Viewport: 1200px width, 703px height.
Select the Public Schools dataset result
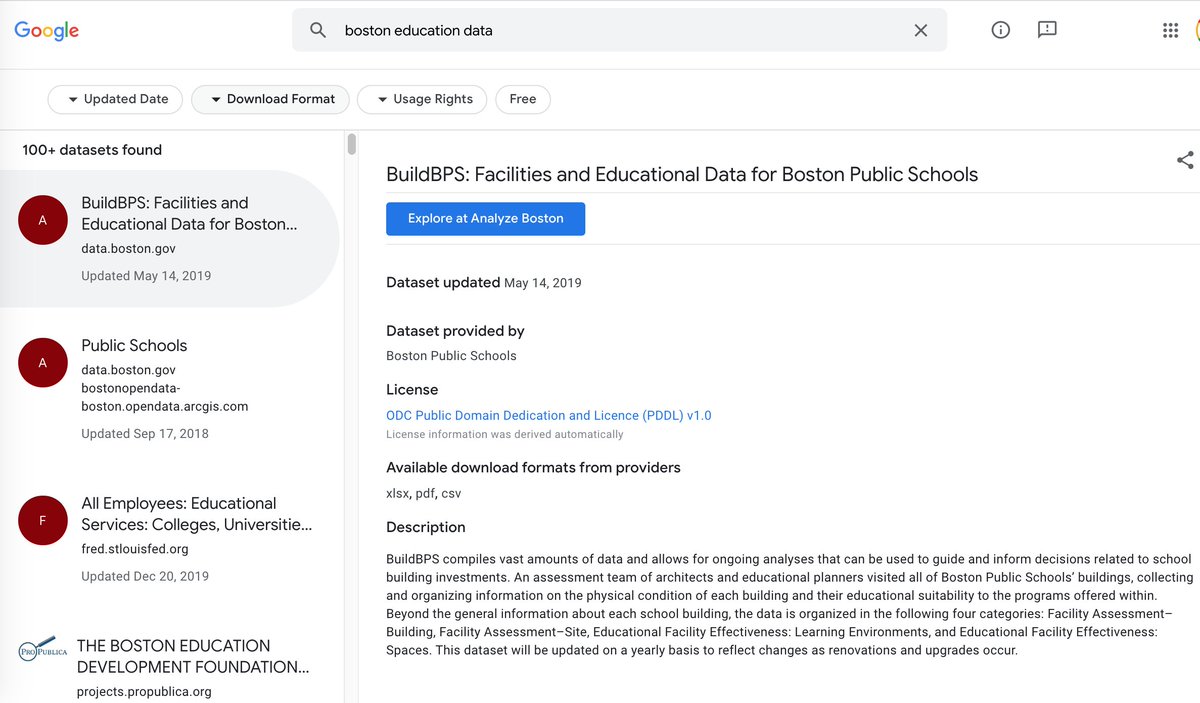pyautogui.click(x=170, y=388)
